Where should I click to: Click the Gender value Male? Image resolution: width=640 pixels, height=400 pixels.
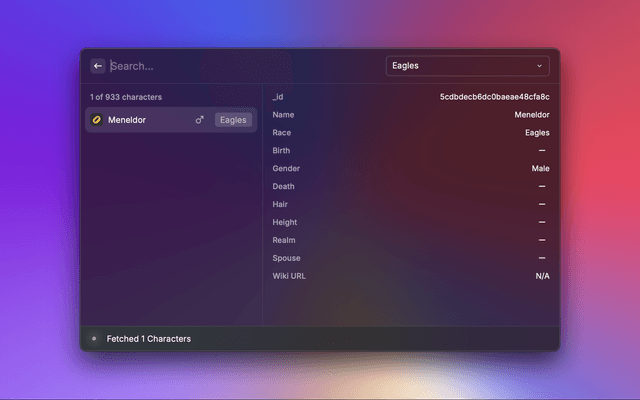pos(540,169)
